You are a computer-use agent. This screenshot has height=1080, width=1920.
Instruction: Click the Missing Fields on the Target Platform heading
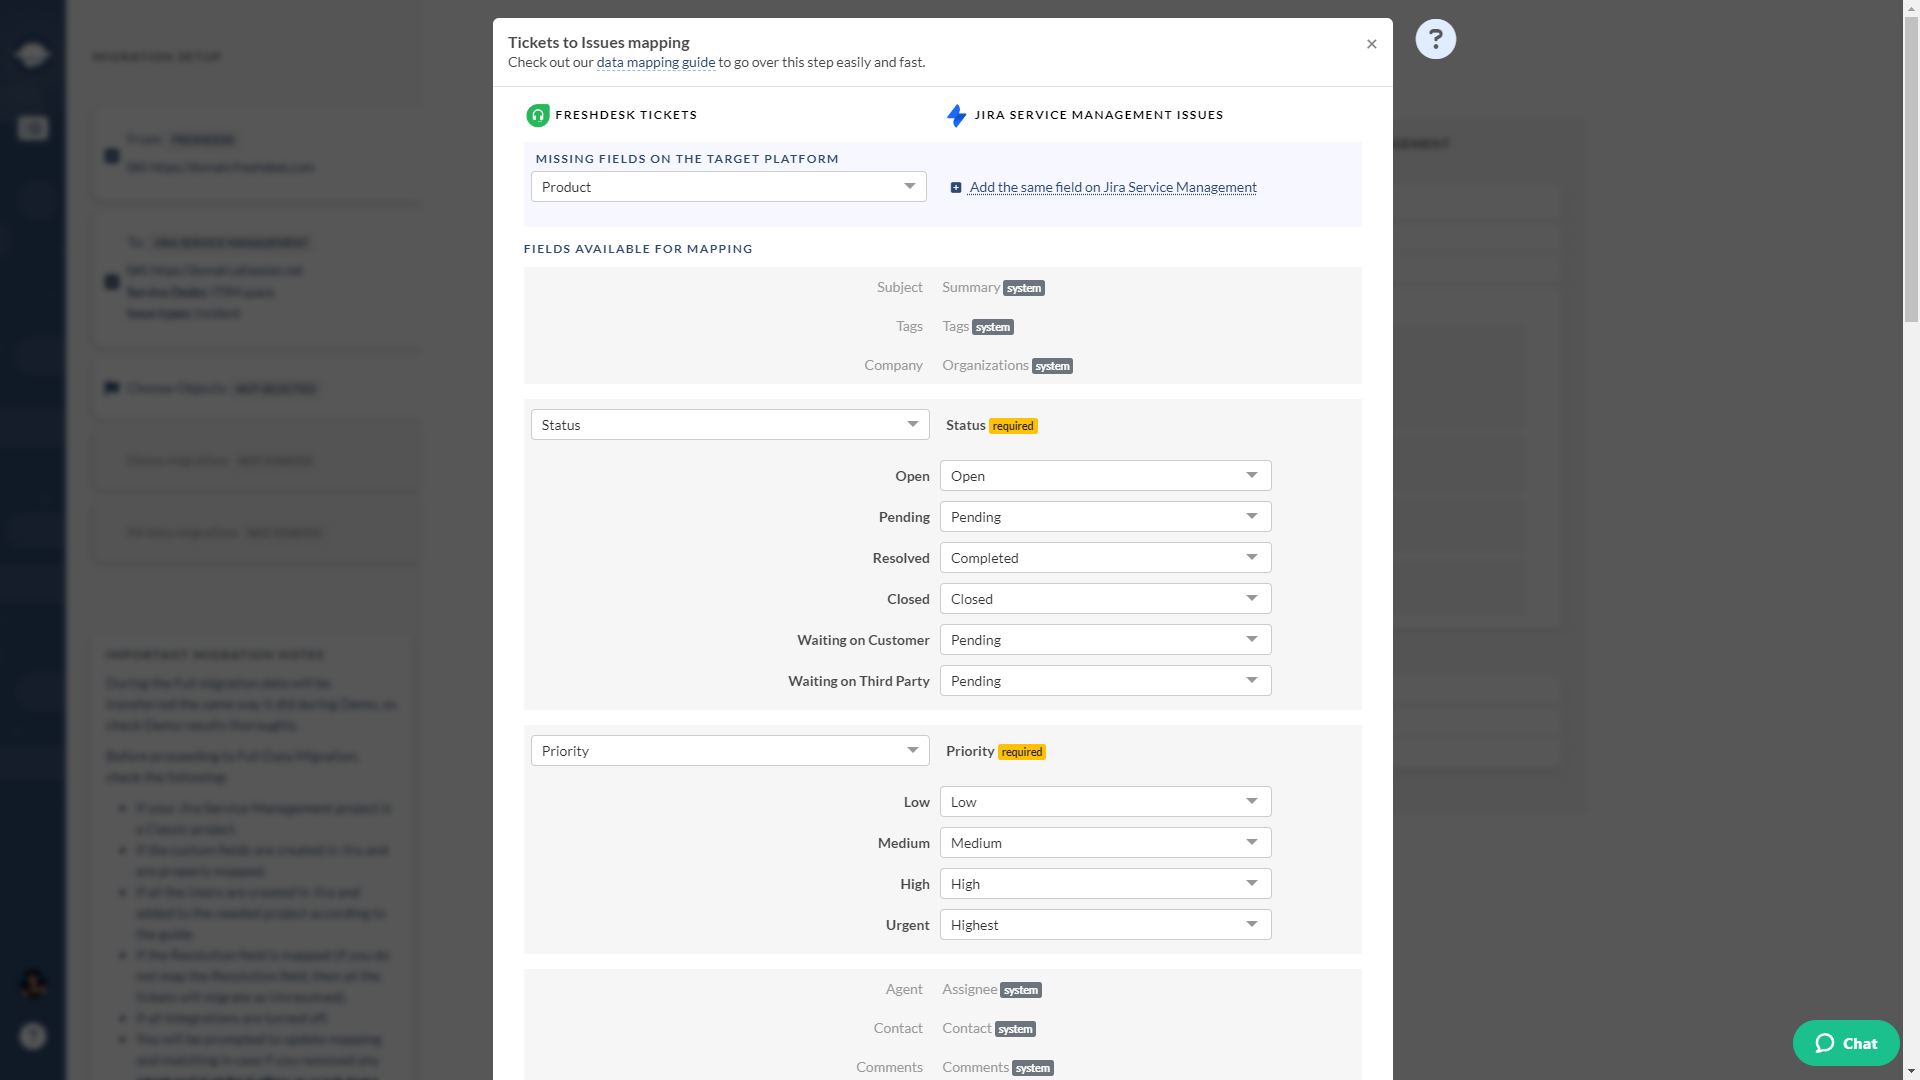pyautogui.click(x=687, y=159)
